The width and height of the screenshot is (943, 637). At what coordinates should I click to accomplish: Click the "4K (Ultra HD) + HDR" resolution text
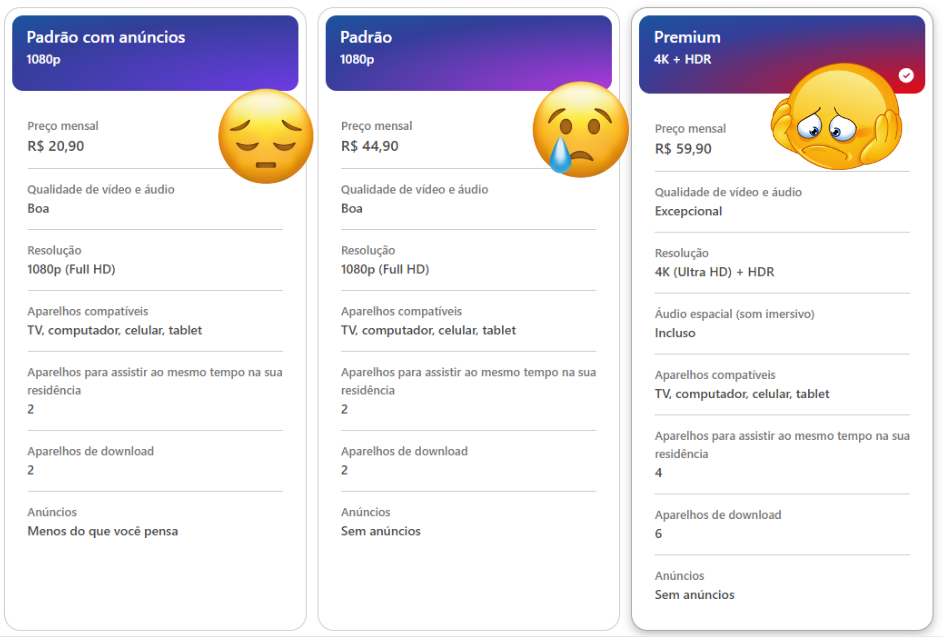tap(714, 272)
